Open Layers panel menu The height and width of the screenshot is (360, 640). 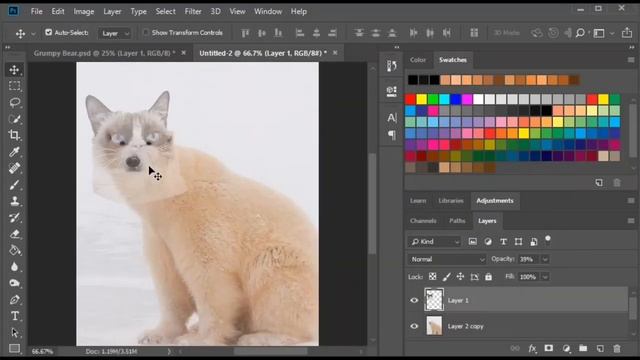(631, 221)
